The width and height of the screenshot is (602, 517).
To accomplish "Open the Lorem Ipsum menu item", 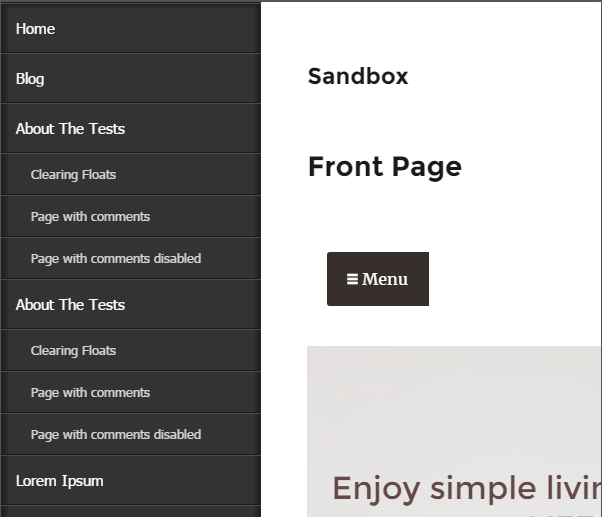I will tap(131, 481).
